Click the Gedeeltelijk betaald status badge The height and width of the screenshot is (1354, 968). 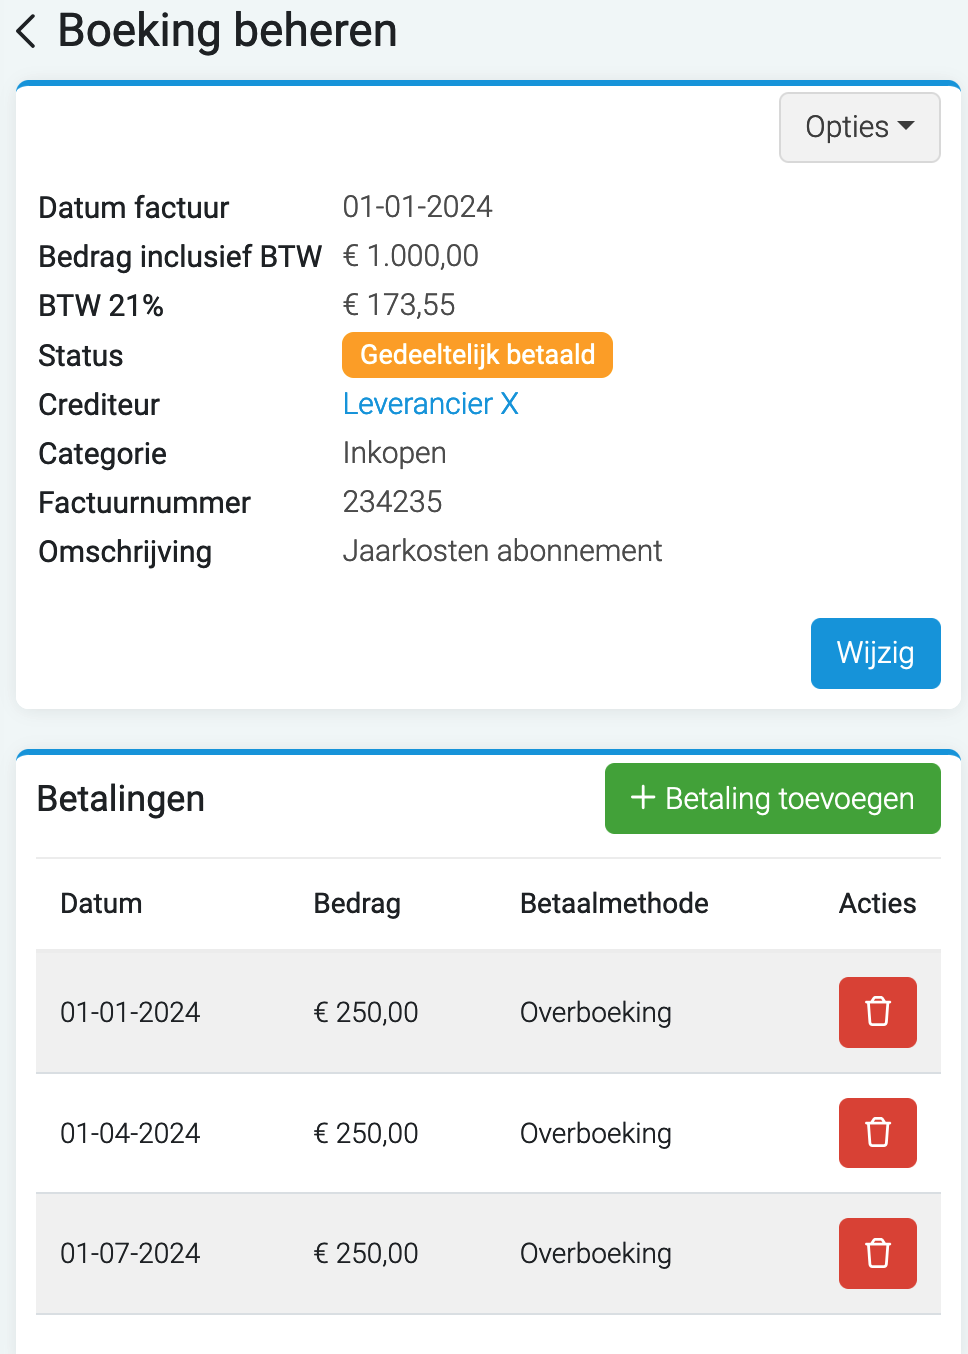coord(477,355)
